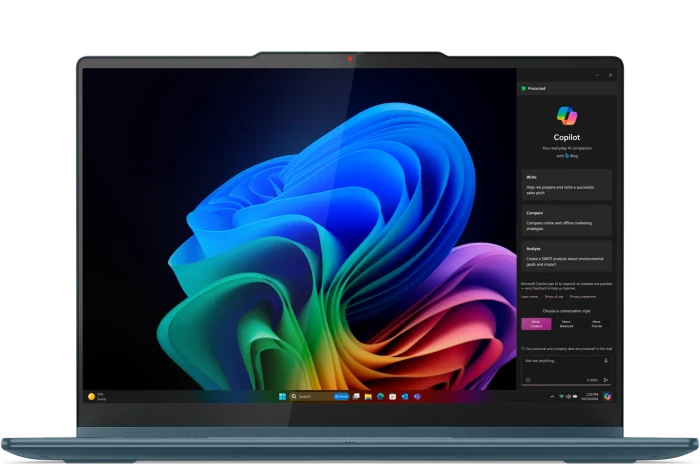Open the taskbar clock and date
The image size is (700, 464).
coord(590,397)
